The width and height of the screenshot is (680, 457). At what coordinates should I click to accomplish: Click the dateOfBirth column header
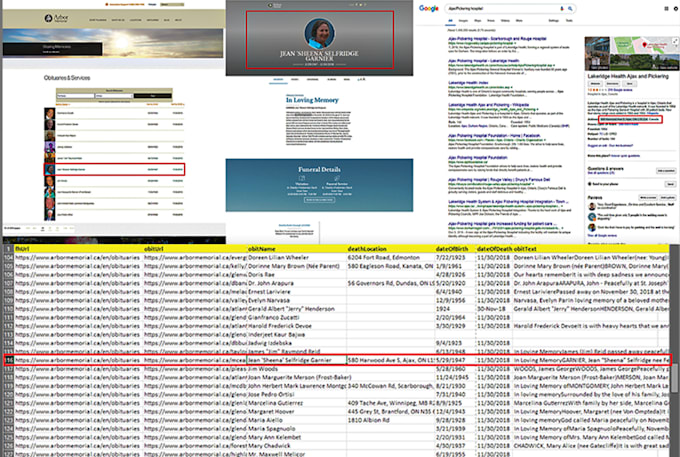tap(455, 249)
